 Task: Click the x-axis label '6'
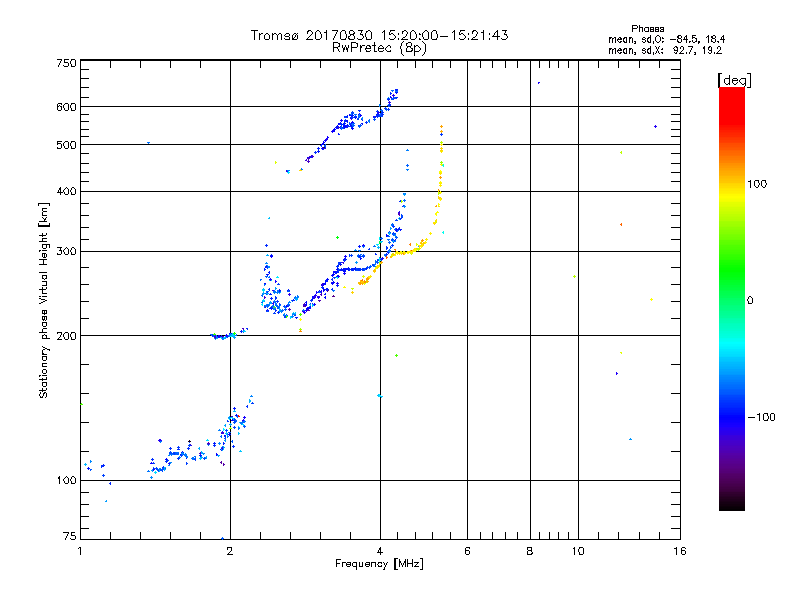[x=467, y=551]
